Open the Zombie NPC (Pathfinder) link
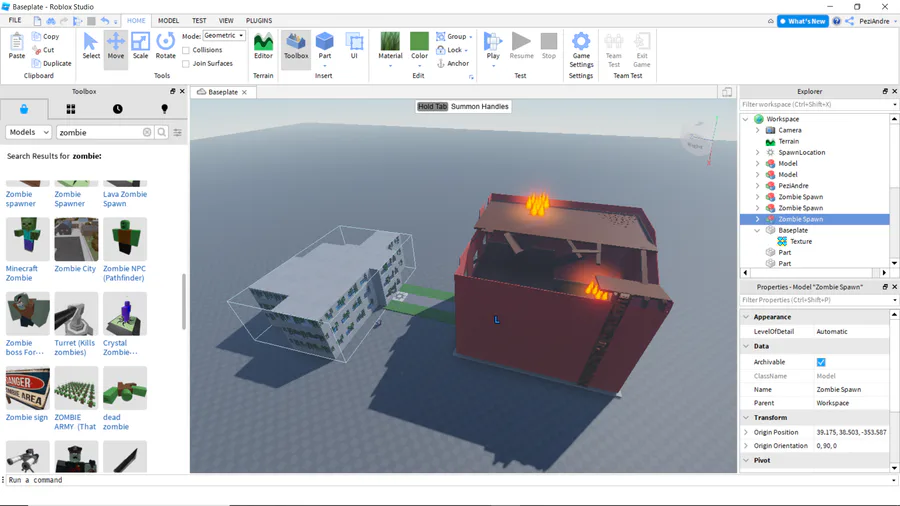Screen dimensions: 900x506 125,273
